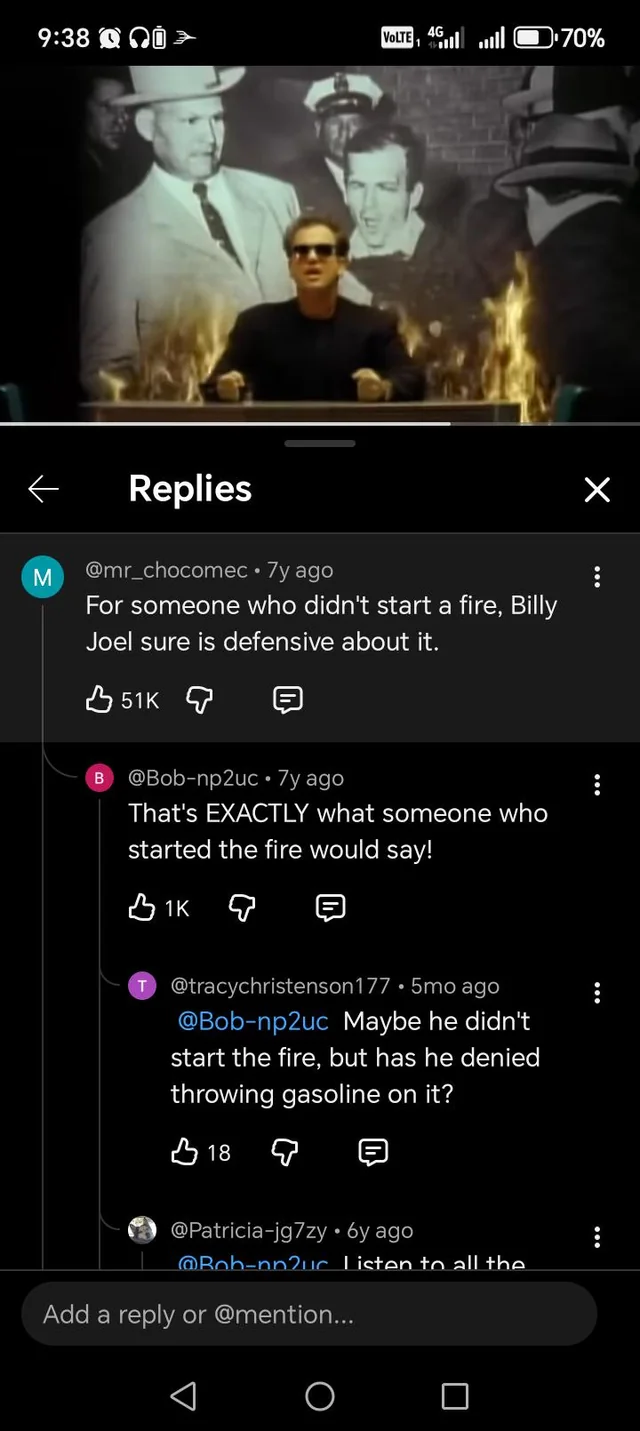Dislike the @Bob-np2uc reply
The width and height of the screenshot is (640, 1431).
pyautogui.click(x=243, y=908)
